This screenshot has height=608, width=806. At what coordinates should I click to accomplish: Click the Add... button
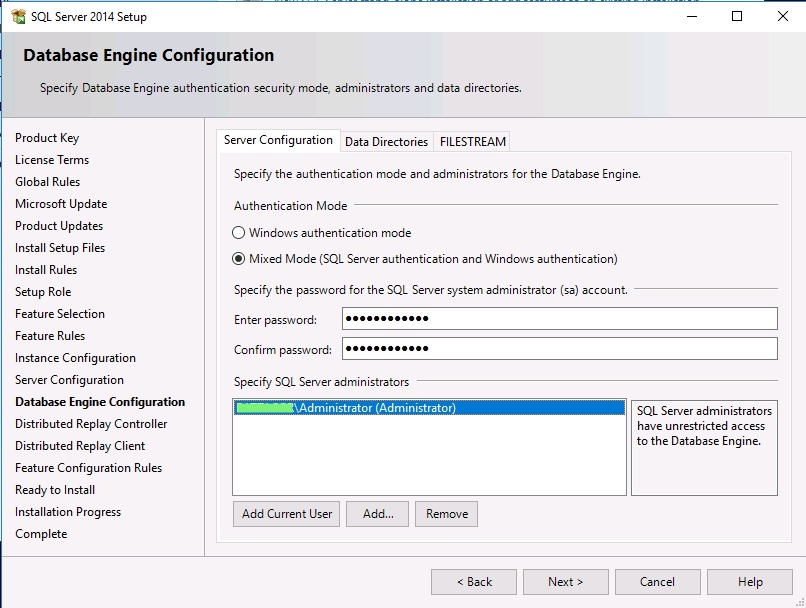point(377,514)
